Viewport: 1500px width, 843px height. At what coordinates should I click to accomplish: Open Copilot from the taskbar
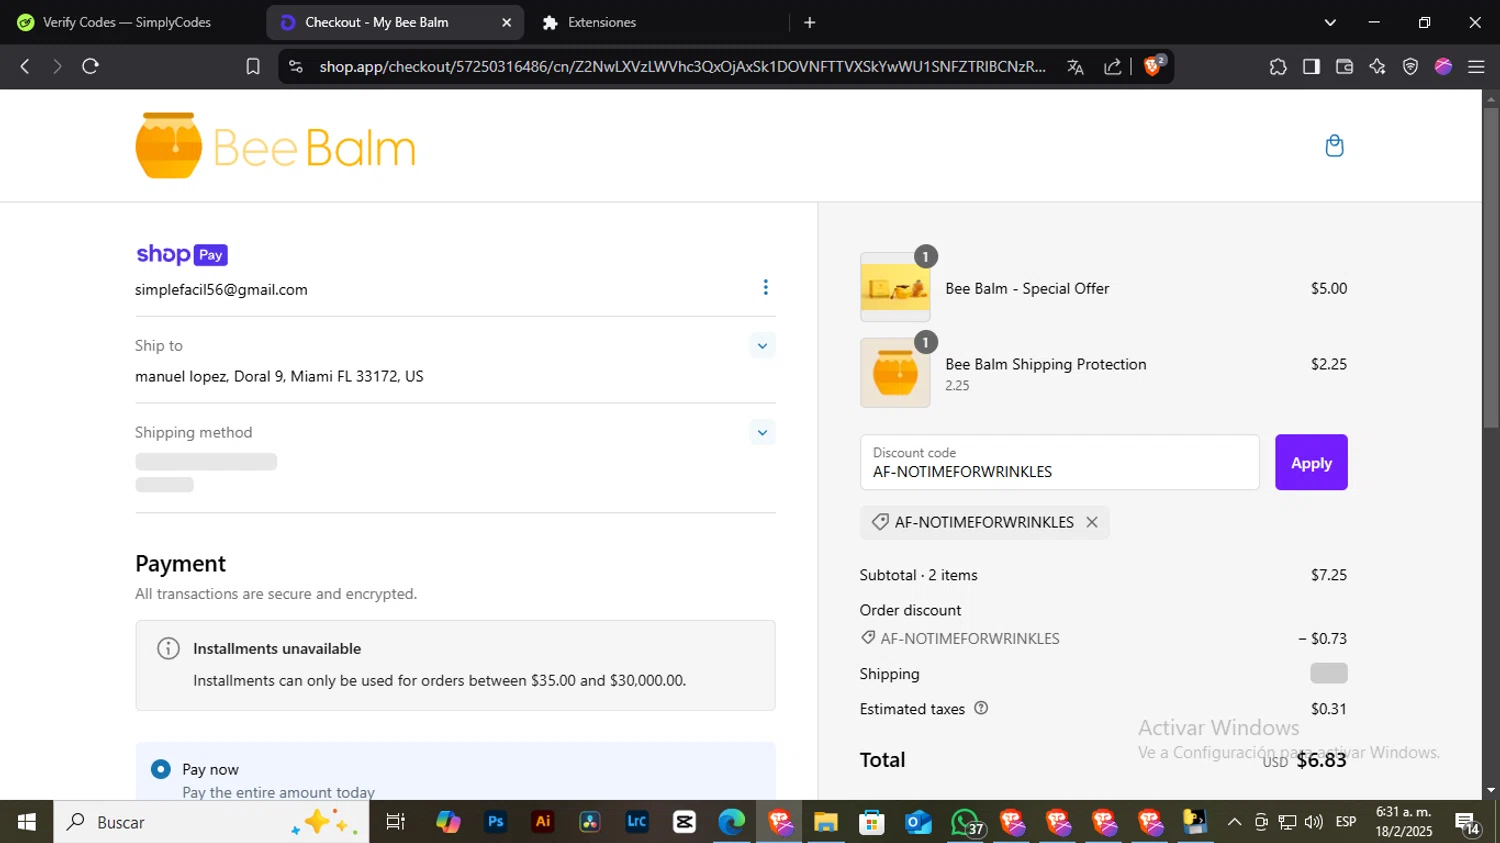tap(449, 822)
